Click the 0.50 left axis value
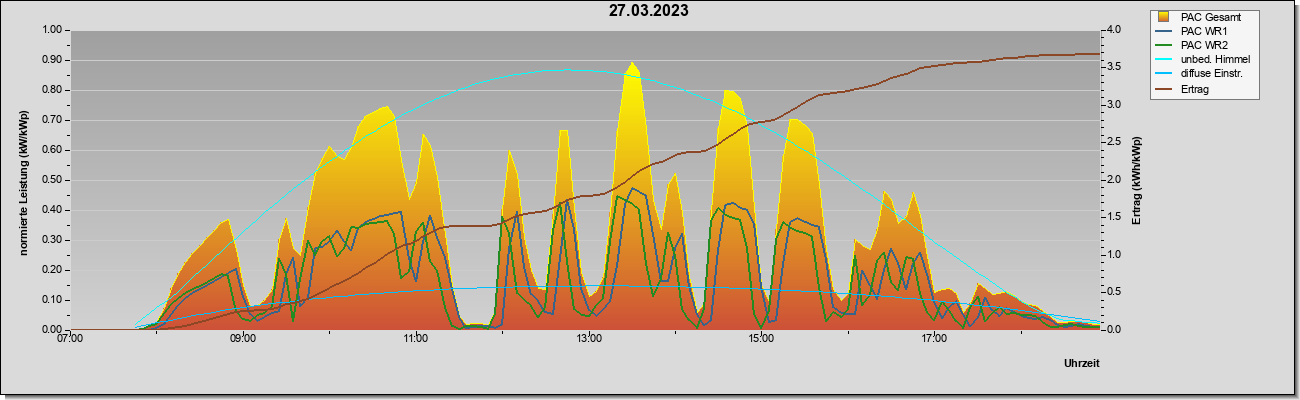 (x=51, y=180)
